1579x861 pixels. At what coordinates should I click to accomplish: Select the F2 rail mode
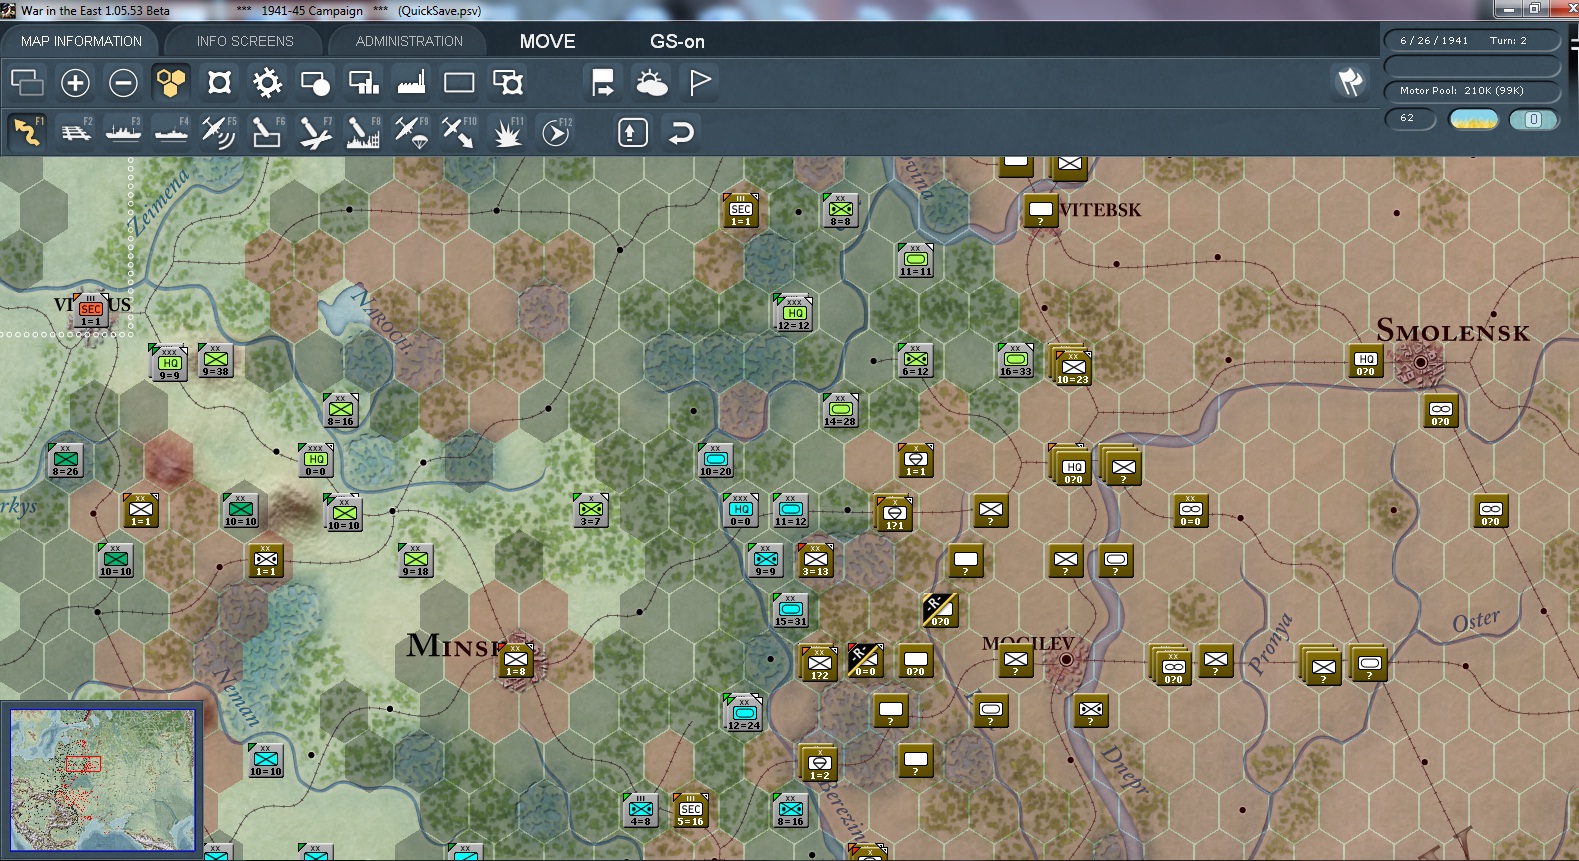click(75, 132)
